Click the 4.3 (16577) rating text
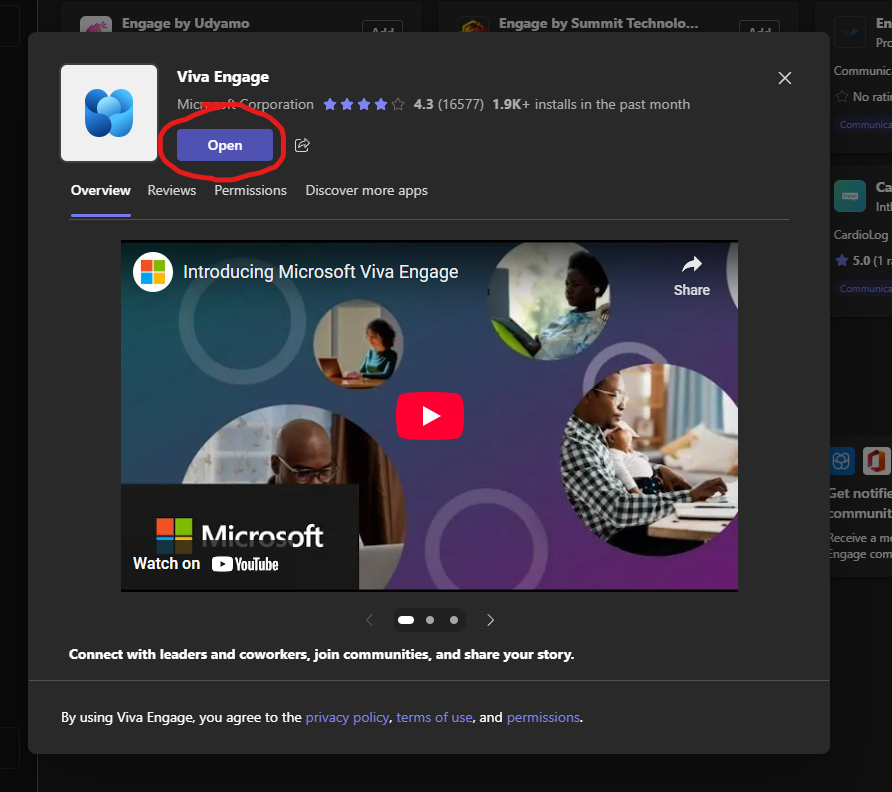Viewport: 892px width, 792px height. coord(448,105)
